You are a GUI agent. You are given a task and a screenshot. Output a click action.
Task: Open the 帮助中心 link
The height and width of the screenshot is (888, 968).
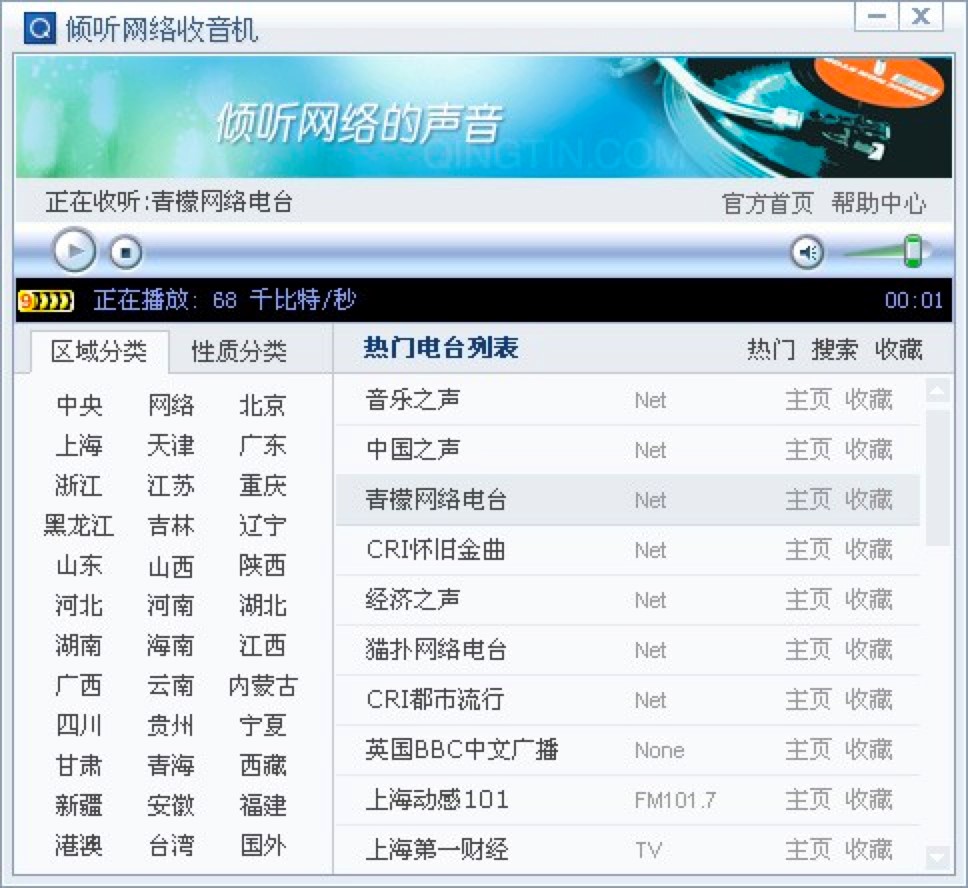coord(878,203)
